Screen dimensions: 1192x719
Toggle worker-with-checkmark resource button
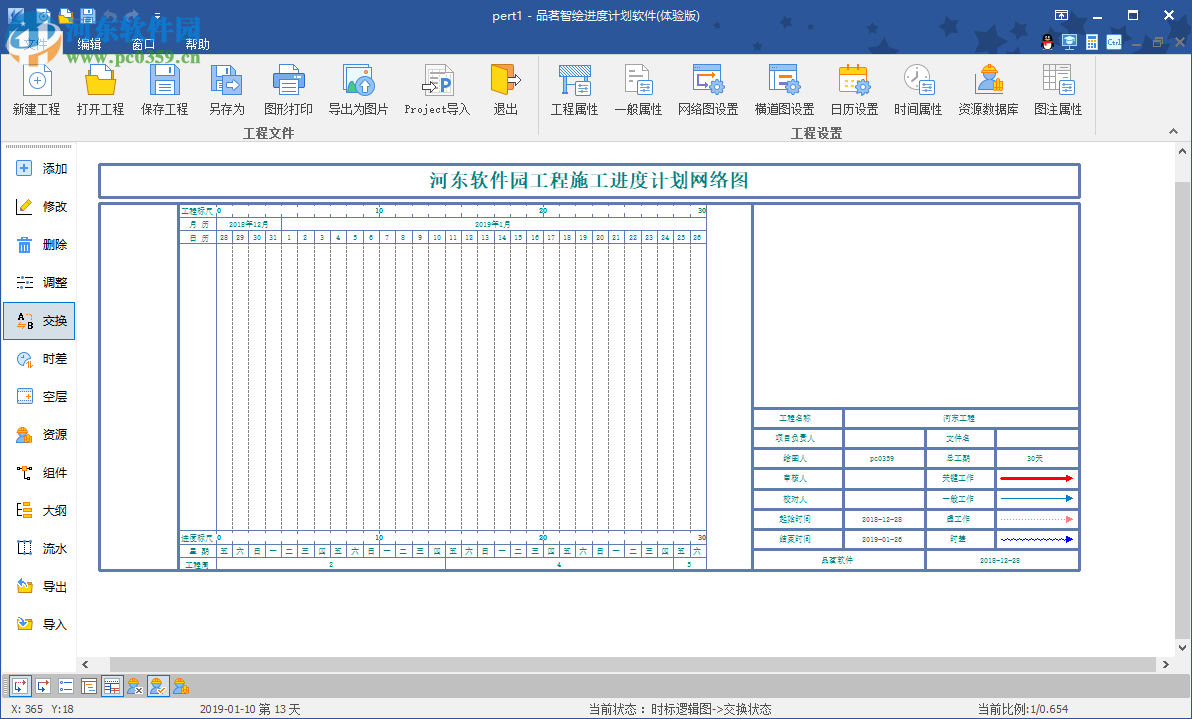158,686
